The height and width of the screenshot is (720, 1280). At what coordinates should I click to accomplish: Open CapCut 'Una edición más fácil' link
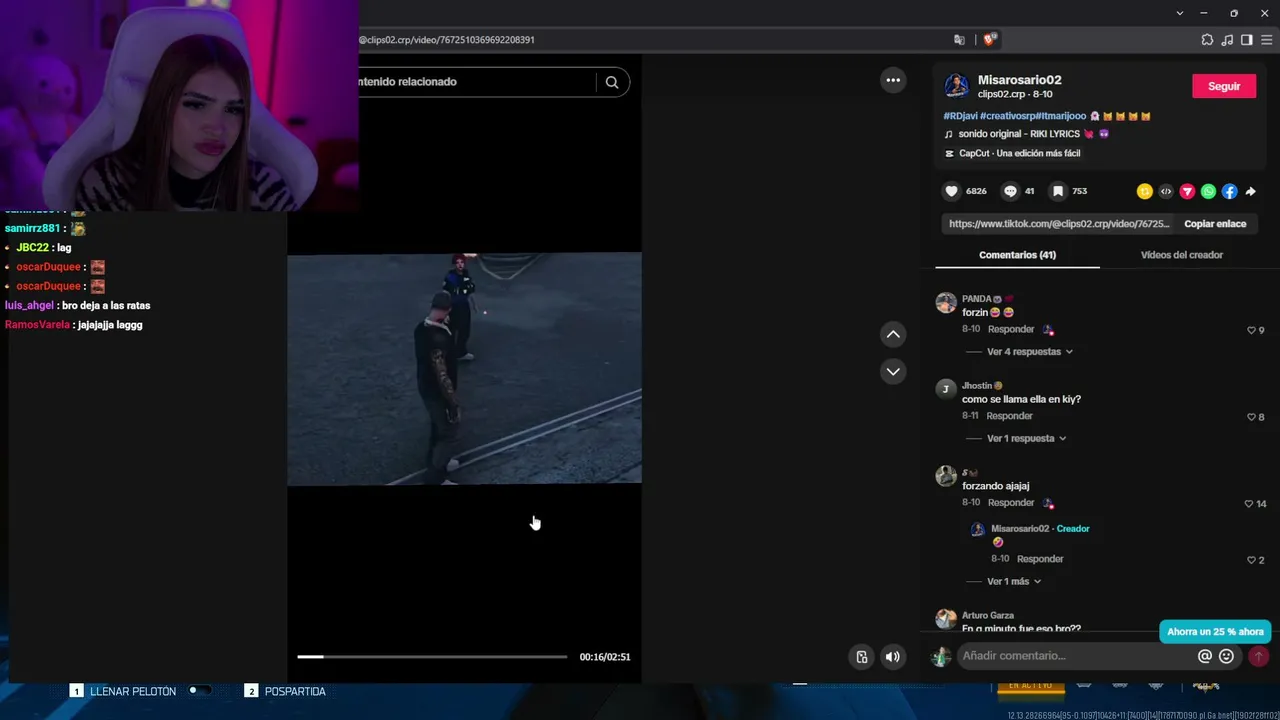1019,153
